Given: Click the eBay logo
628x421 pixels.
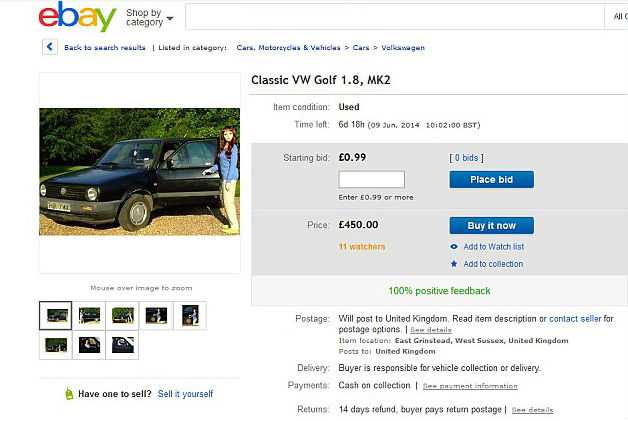Looking at the screenshot, I should coord(77,16).
